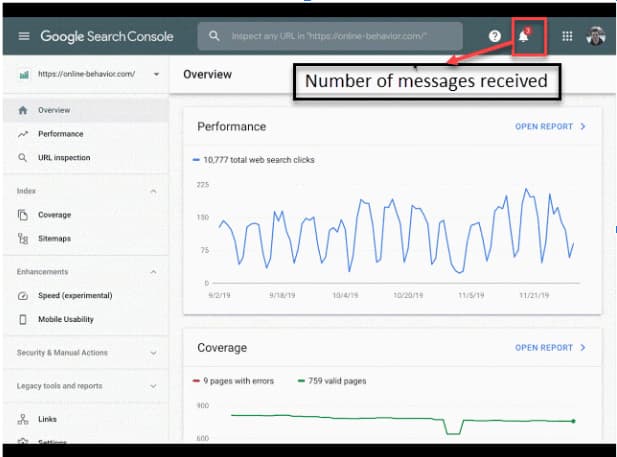Expand Legacy tools and reports section
This screenshot has width=617, height=457.
(x=85, y=386)
